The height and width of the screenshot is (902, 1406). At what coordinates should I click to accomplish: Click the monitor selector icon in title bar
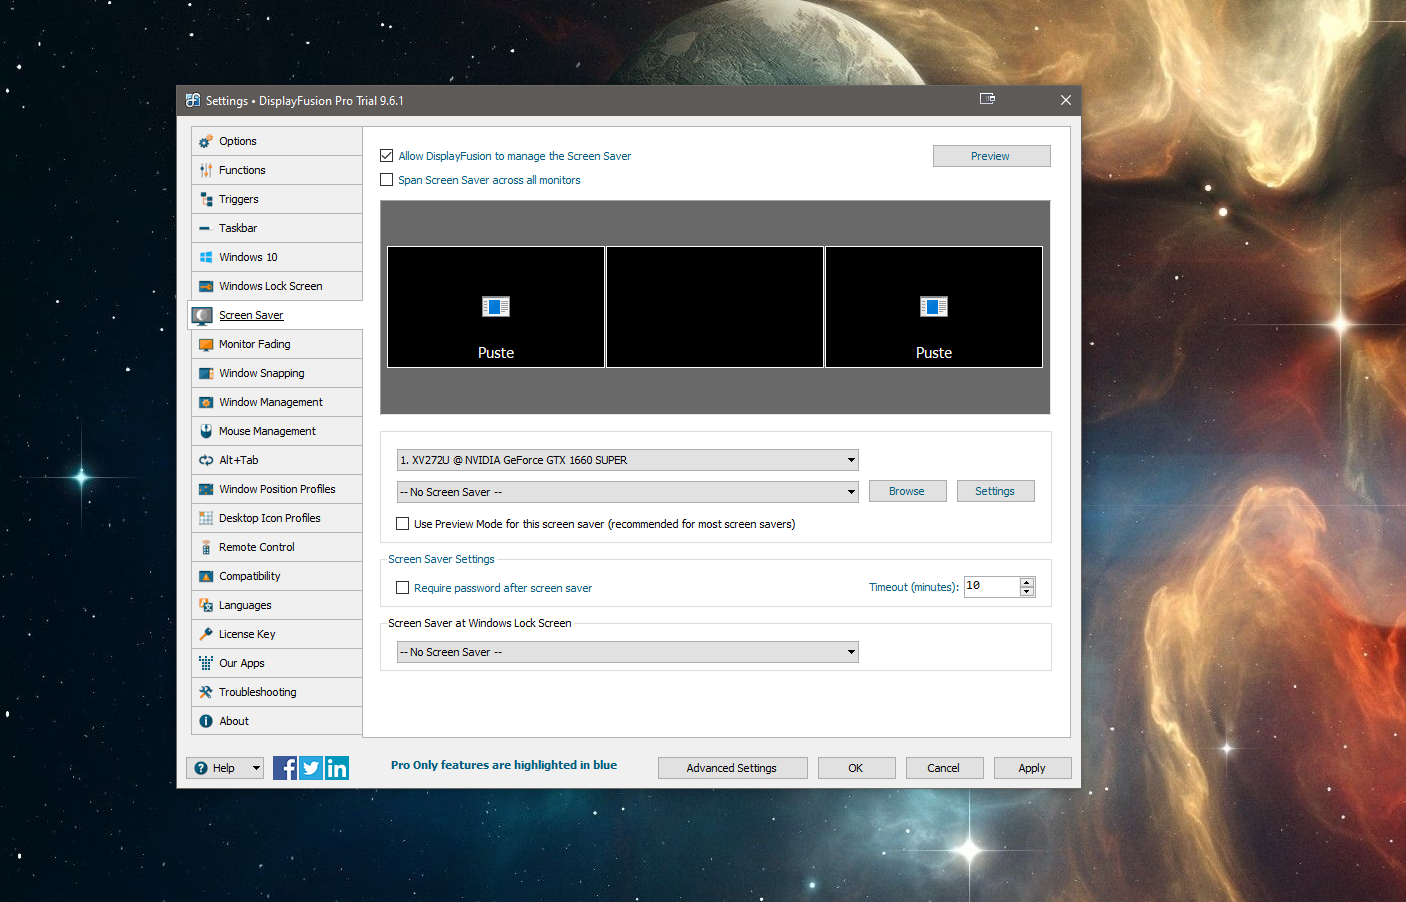pyautogui.click(x=987, y=99)
